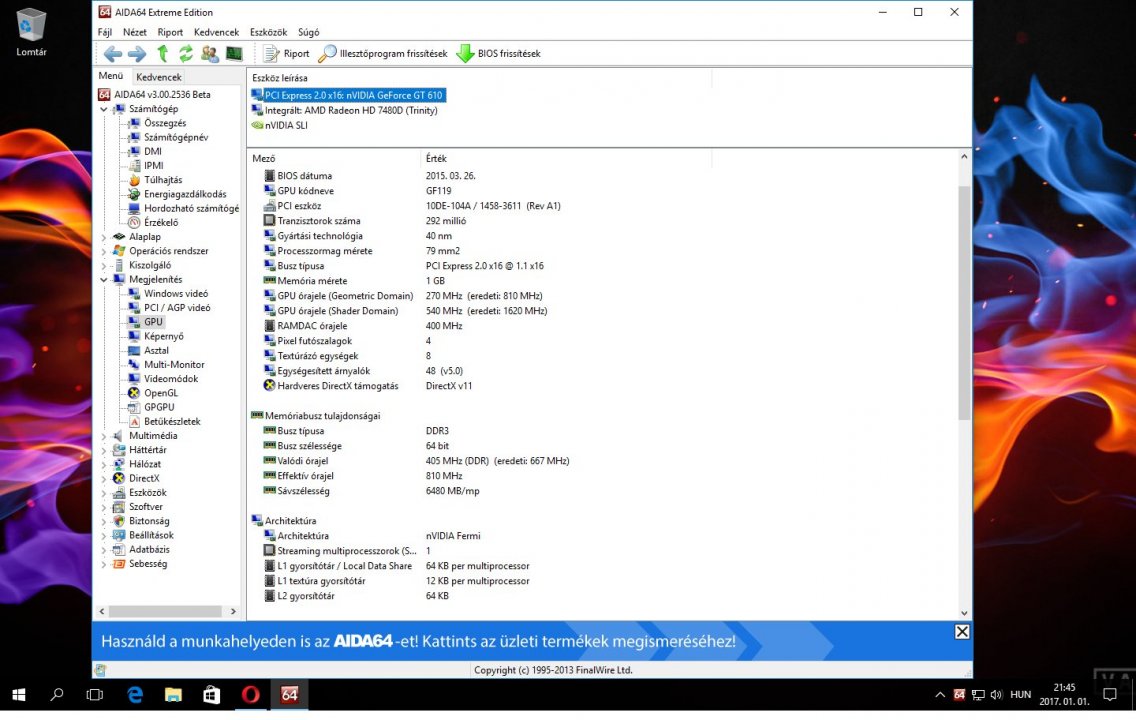Click the volume icon in system tray
This screenshot has width=1136, height=720.
[x=996, y=695]
